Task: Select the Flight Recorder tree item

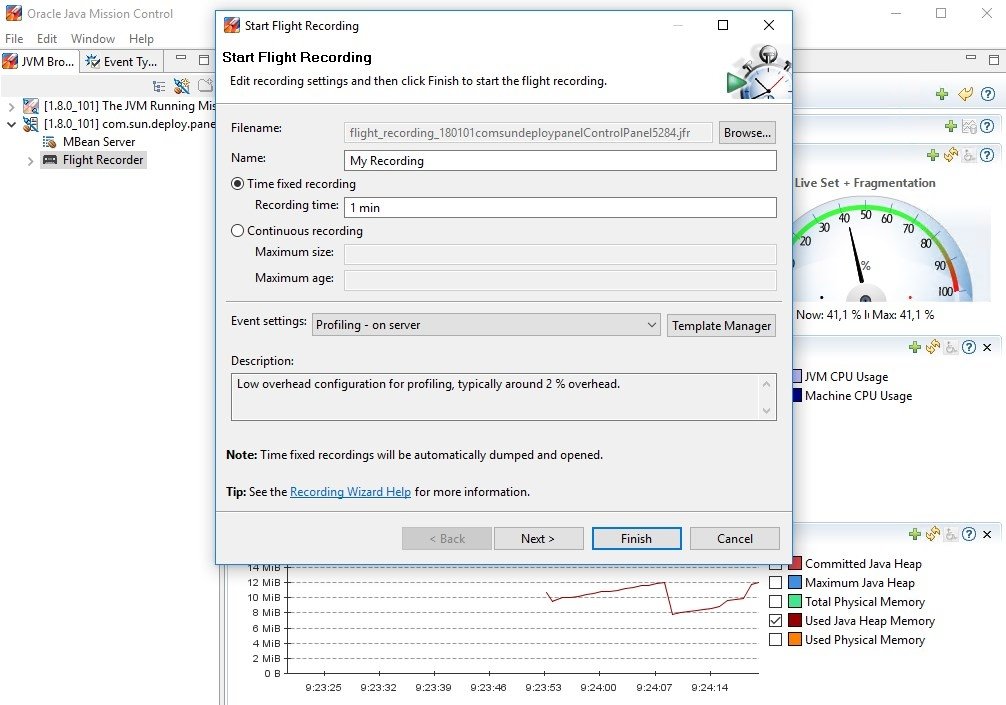Action: 94,160
